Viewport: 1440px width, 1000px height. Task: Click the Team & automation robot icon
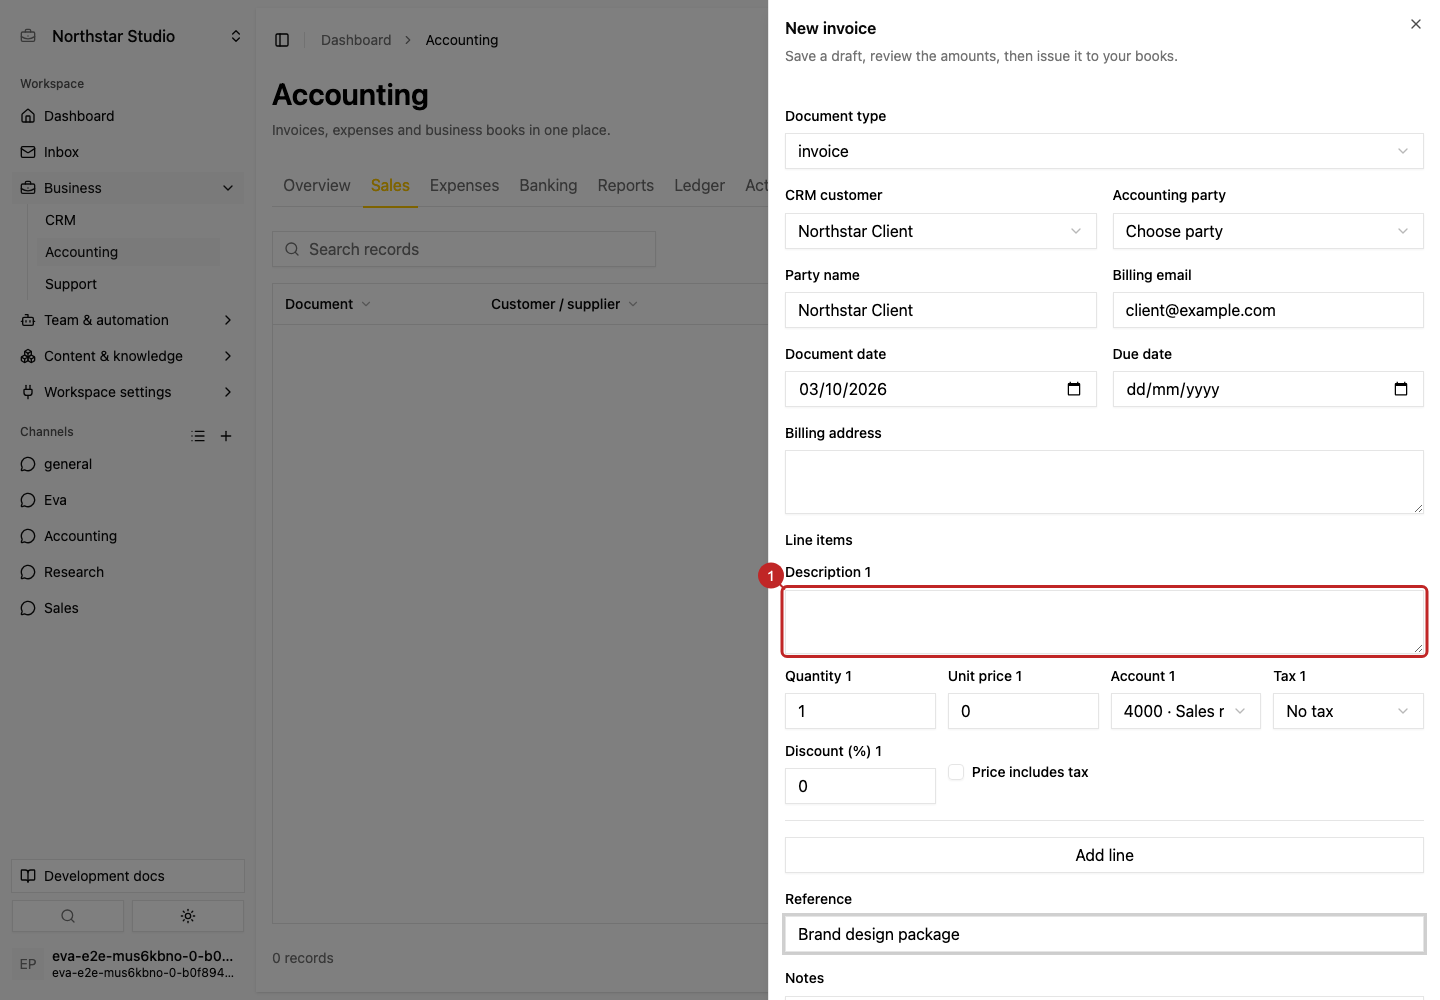tap(28, 320)
